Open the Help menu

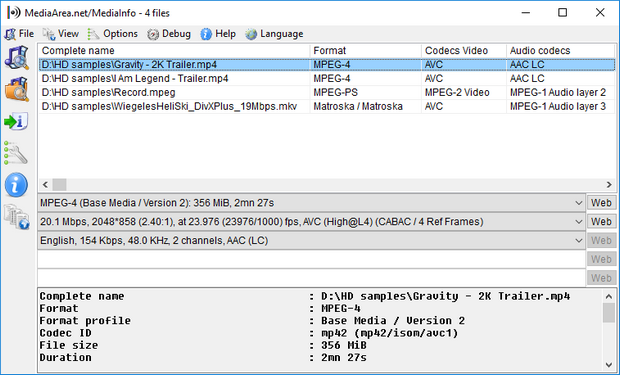[x=218, y=34]
